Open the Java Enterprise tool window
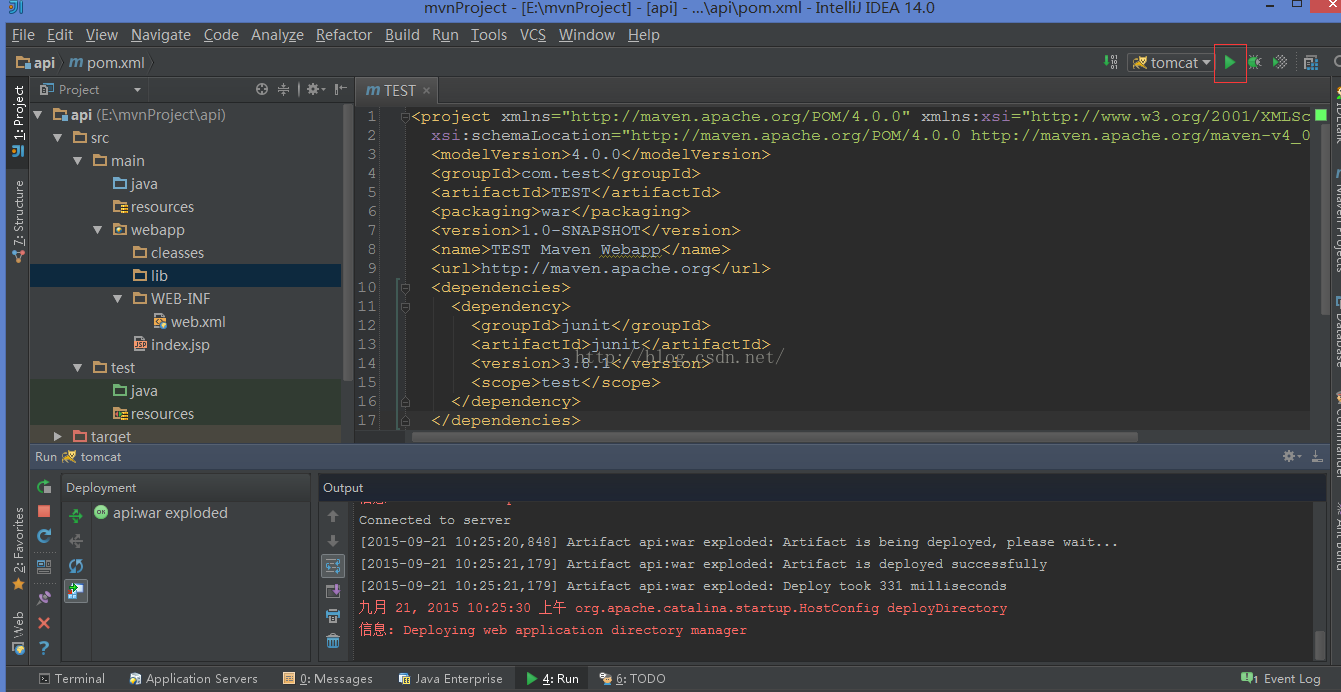 pyautogui.click(x=451, y=678)
